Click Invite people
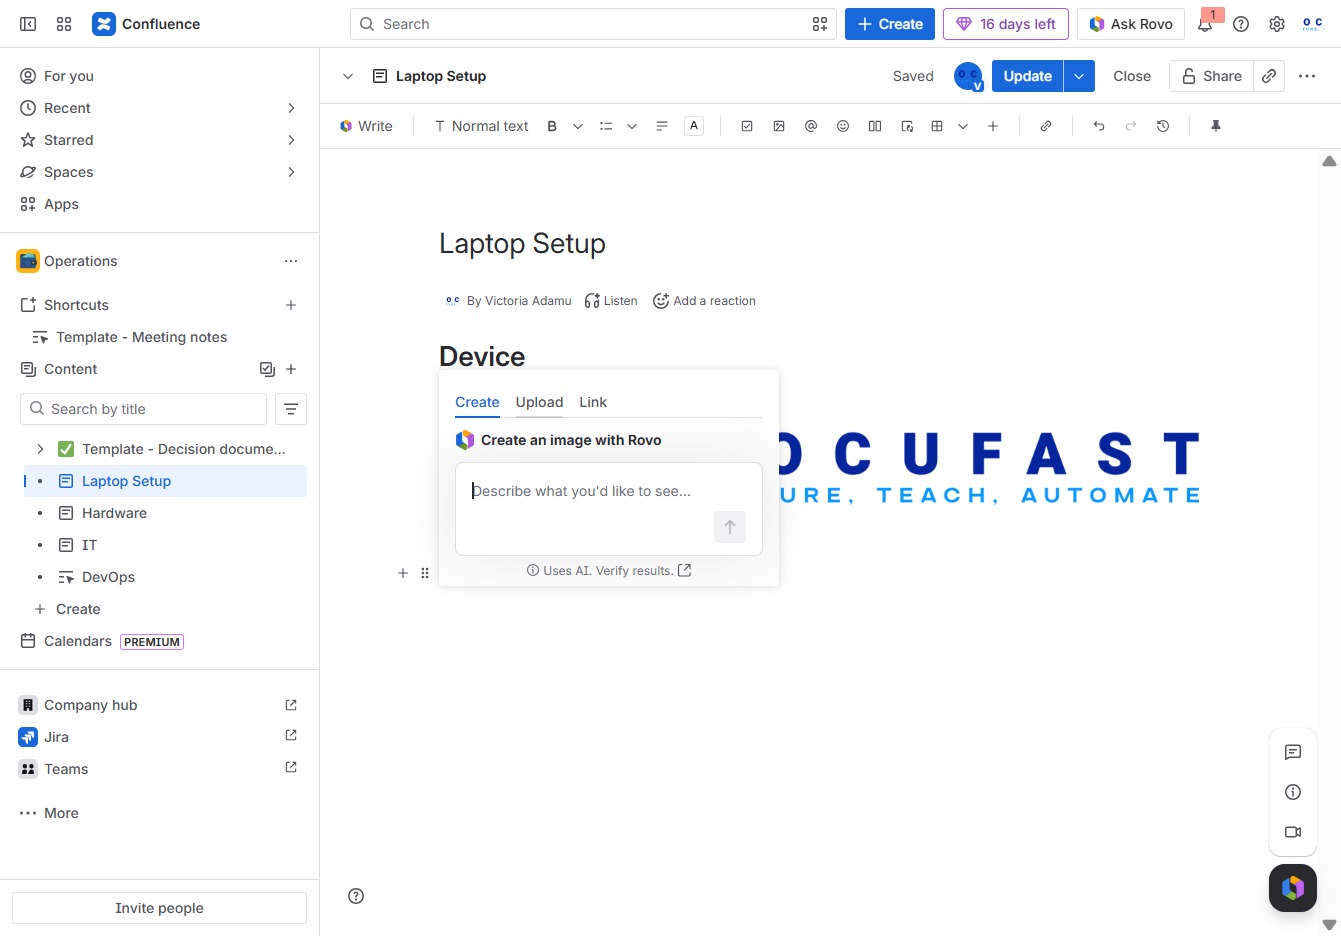 click(159, 908)
